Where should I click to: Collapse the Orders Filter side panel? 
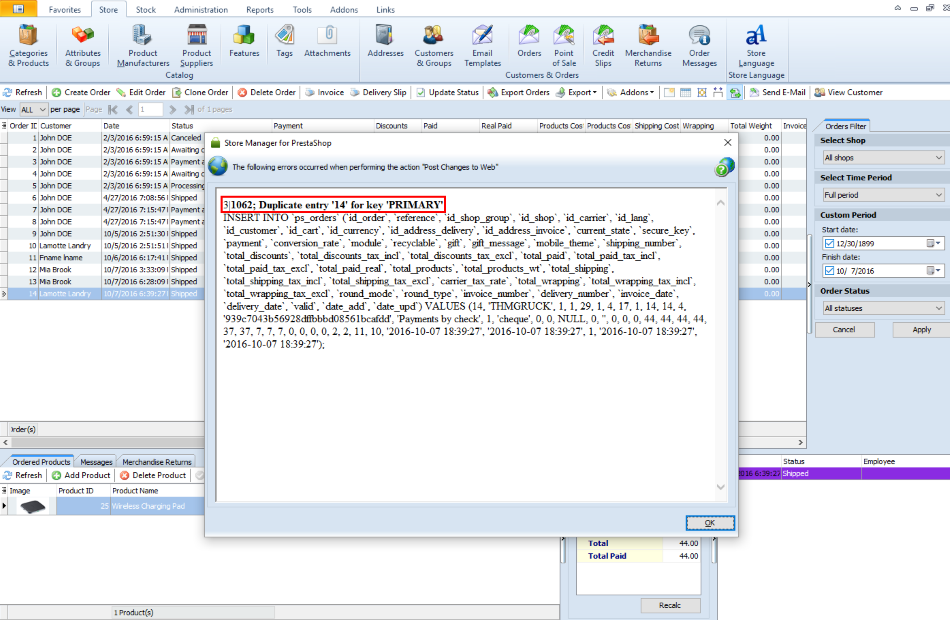click(x=809, y=284)
